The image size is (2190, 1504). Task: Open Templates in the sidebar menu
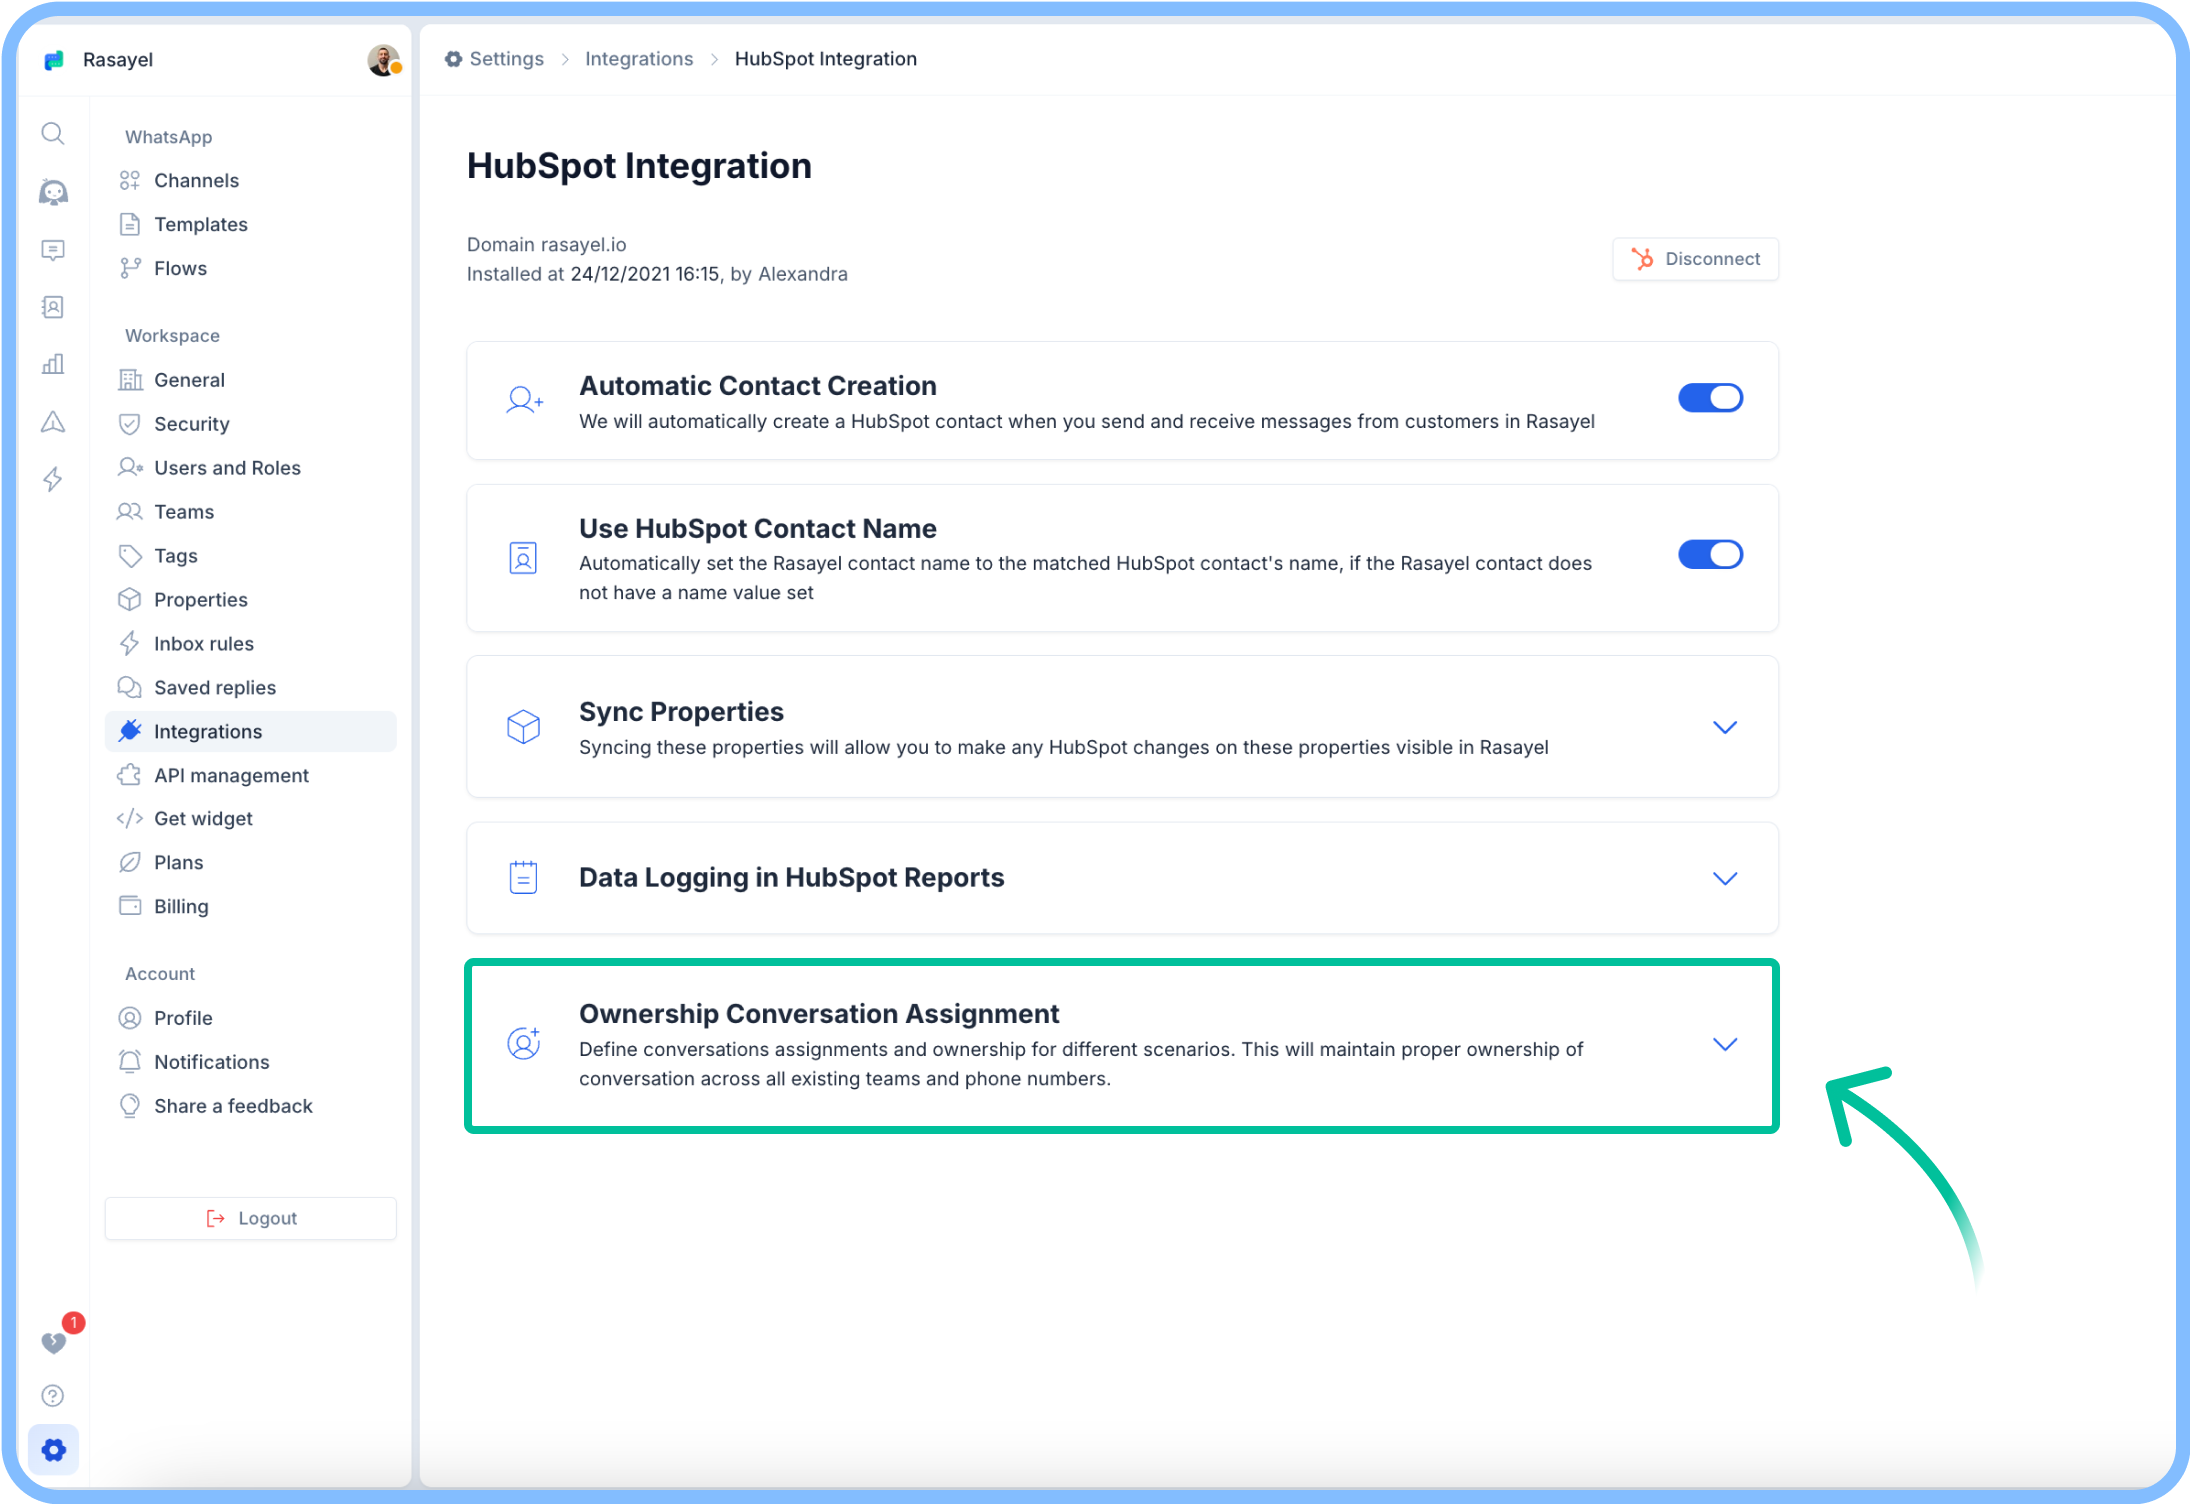(x=200, y=224)
